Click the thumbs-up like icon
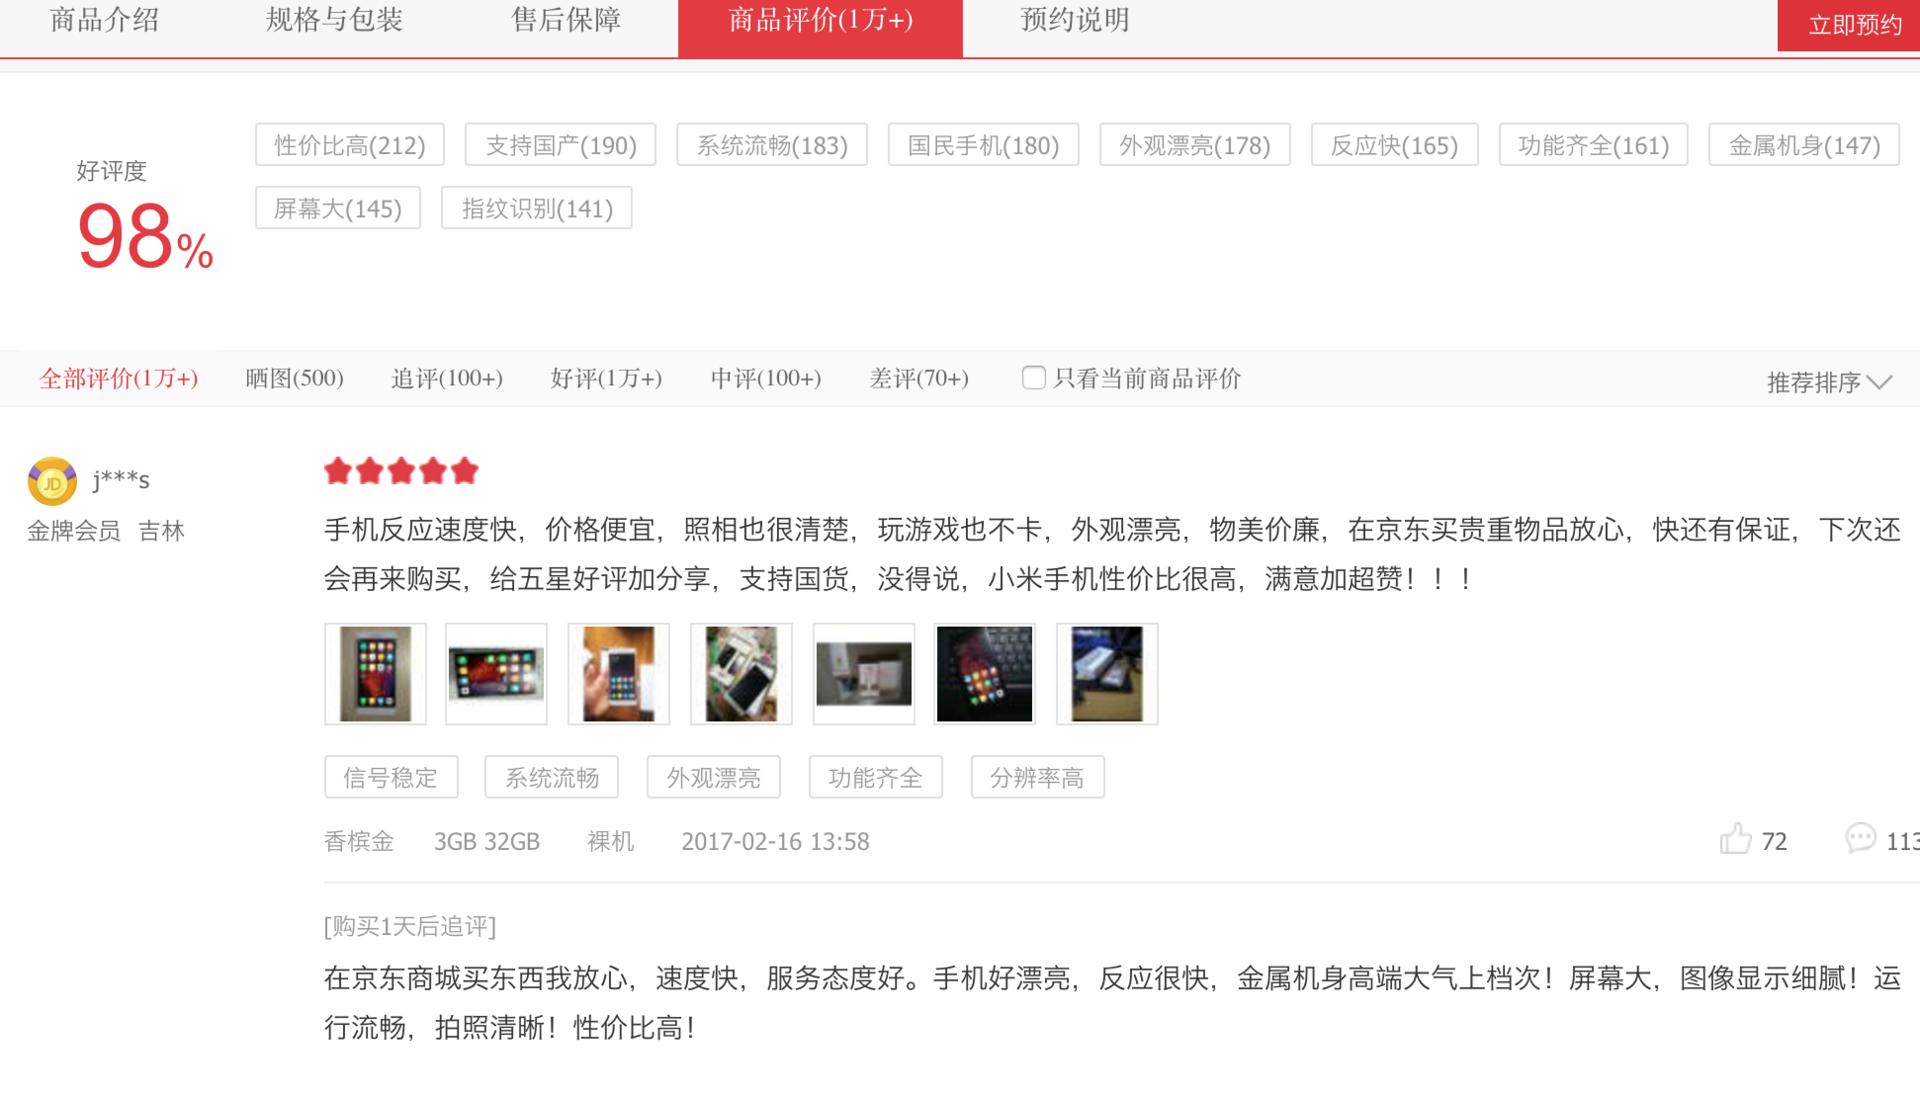This screenshot has height=1097, width=1920. click(1735, 838)
